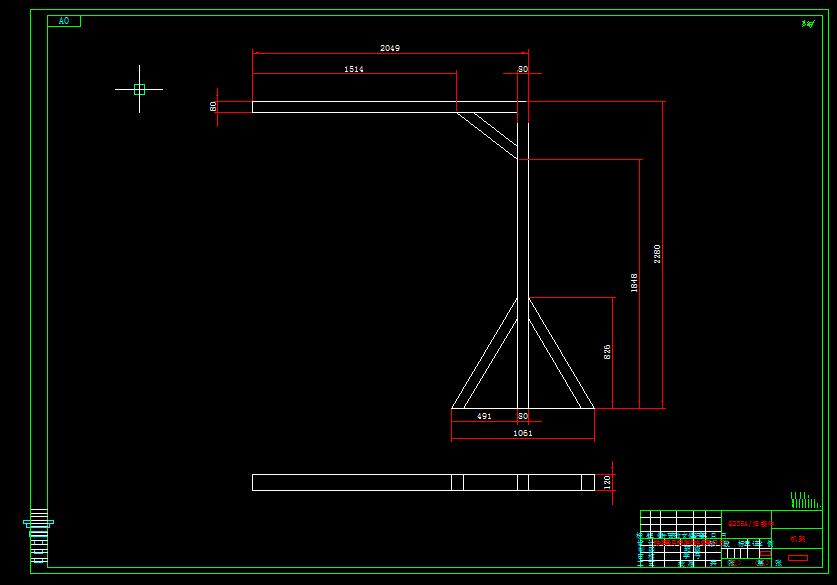Select the 1514 horizontal dimension text
Image resolution: width=837 pixels, height=585 pixels.
click(355, 71)
